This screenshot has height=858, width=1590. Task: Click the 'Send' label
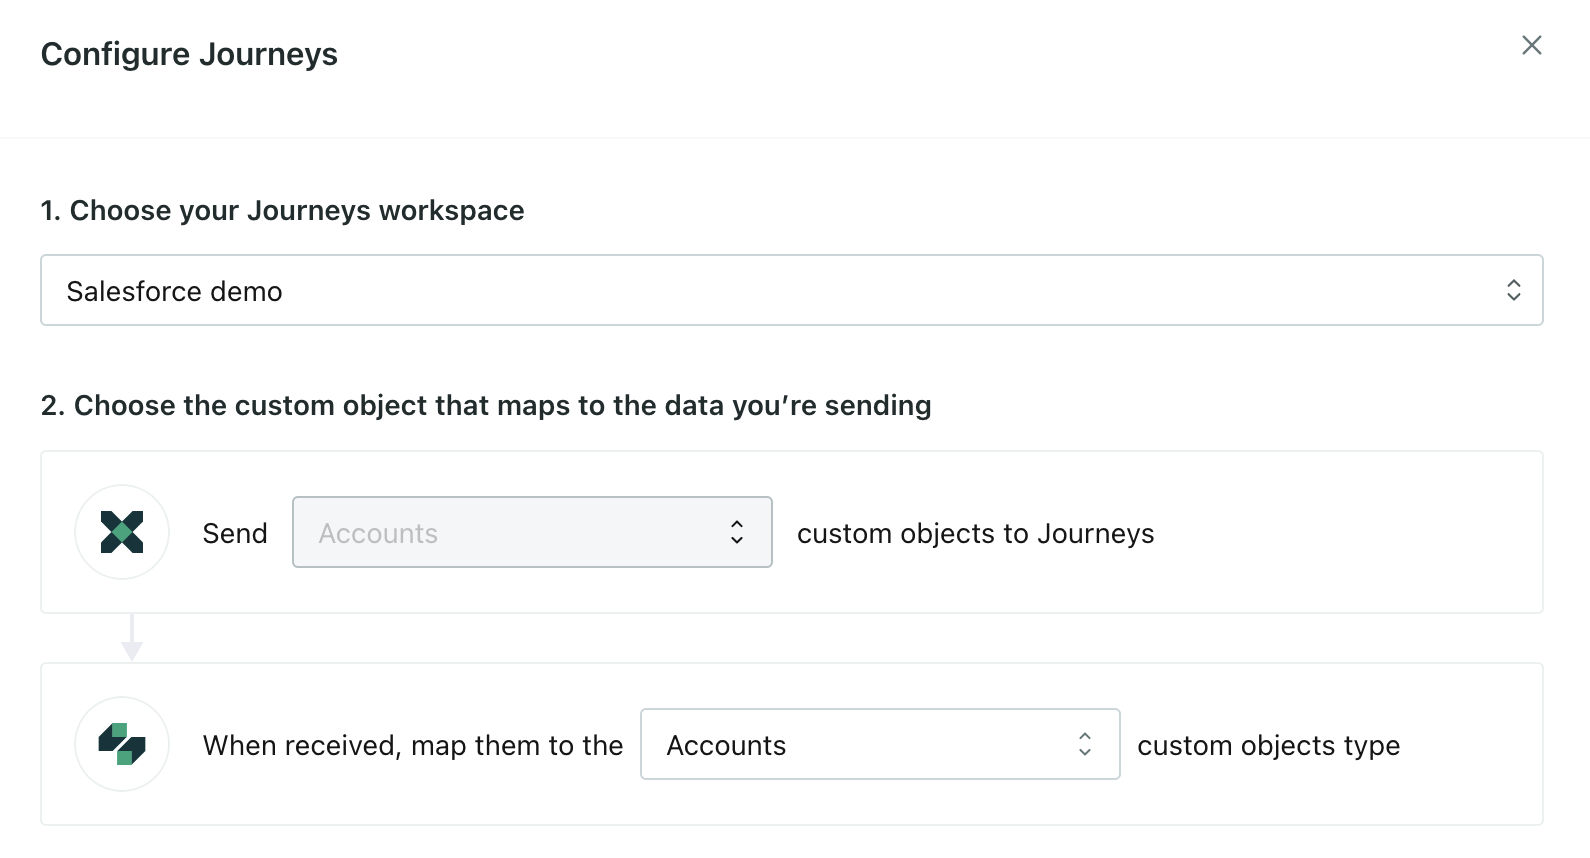tap(235, 534)
